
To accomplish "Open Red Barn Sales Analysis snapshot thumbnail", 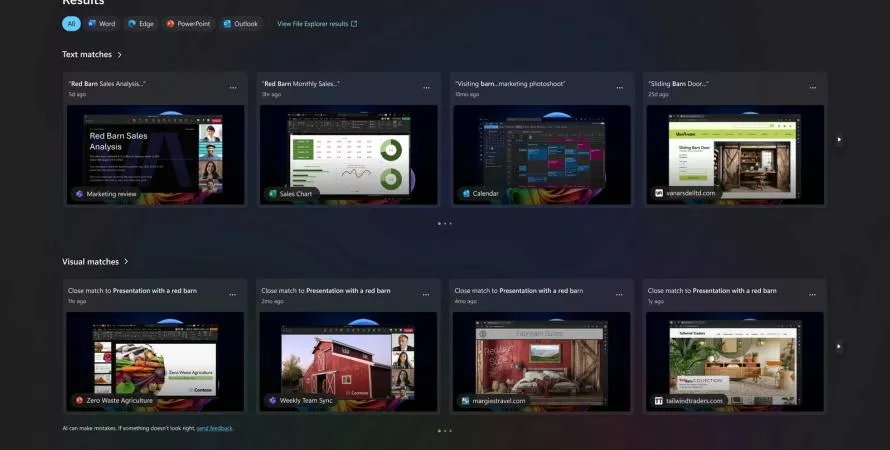I will (156, 154).
